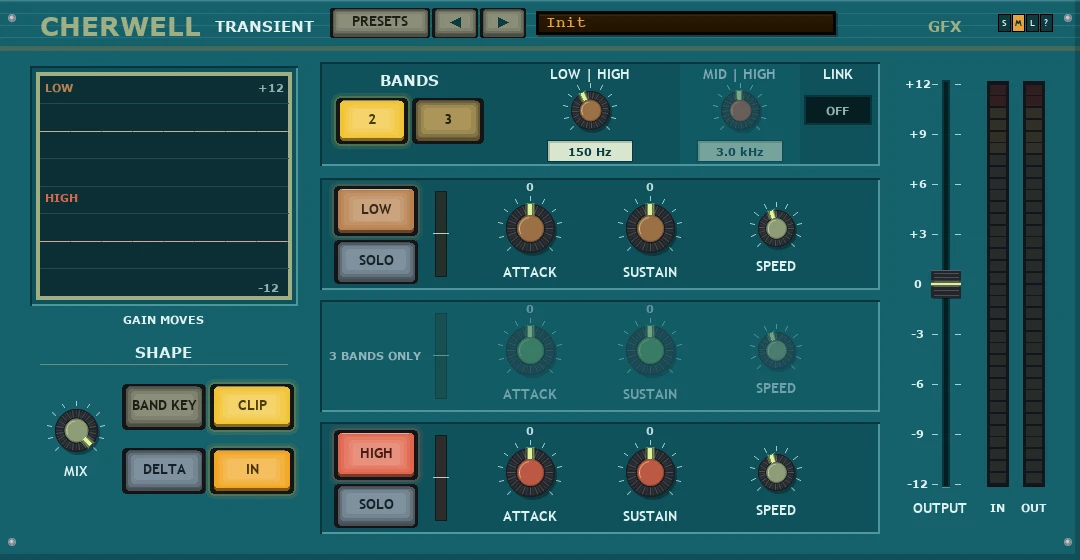The height and width of the screenshot is (560, 1080).
Task: Solo the LOW band
Action: tap(376, 260)
